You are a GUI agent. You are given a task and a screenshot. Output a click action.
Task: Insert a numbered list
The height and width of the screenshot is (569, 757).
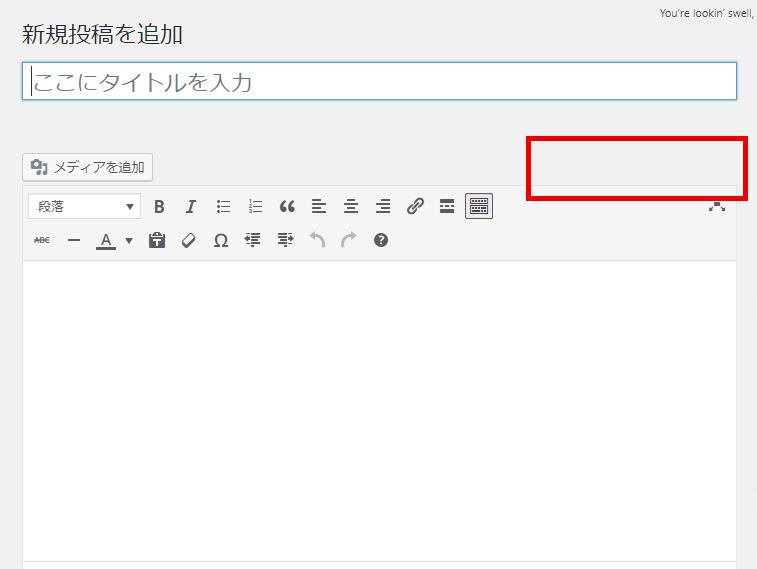[x=255, y=207]
